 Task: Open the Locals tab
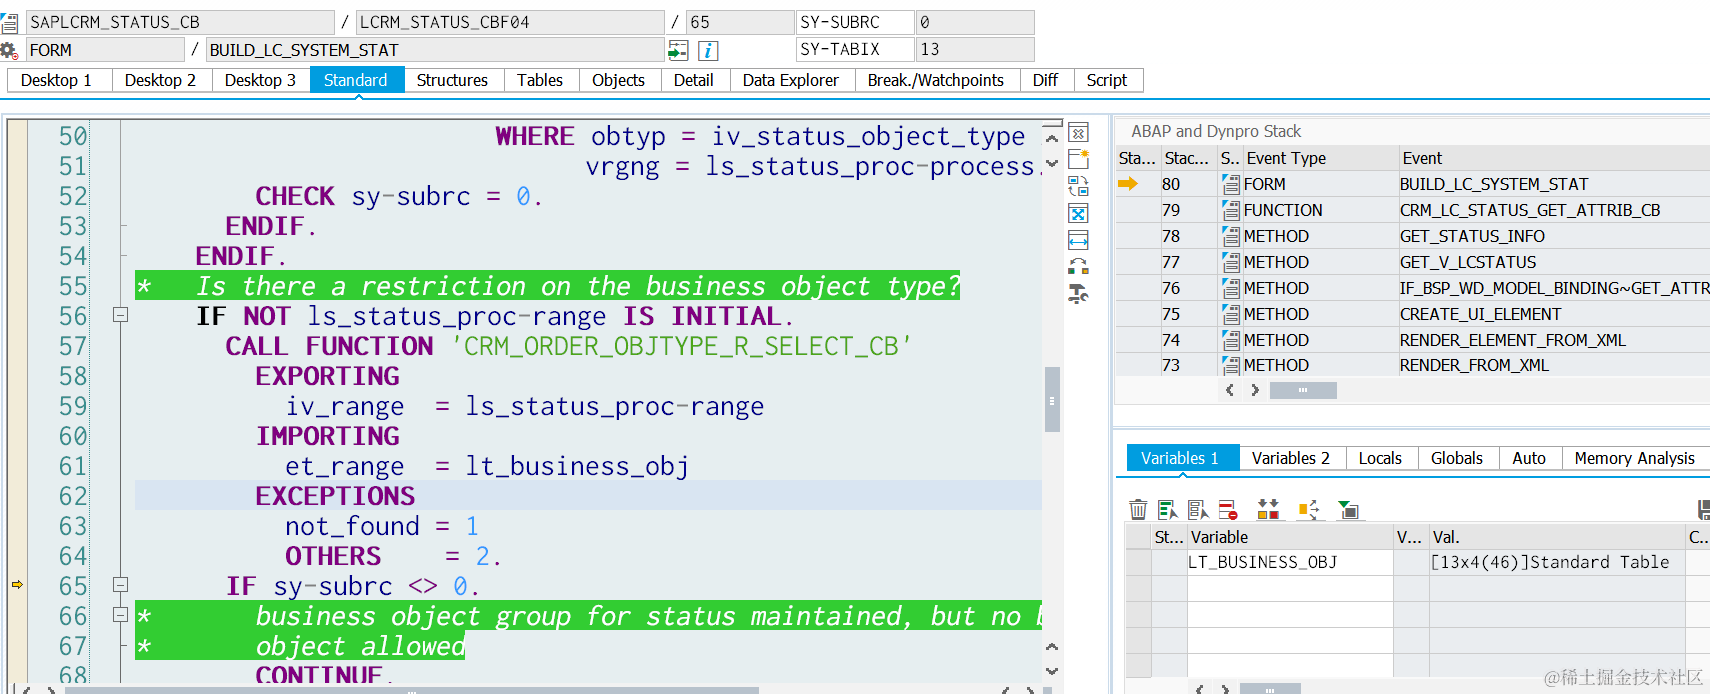[1380, 458]
